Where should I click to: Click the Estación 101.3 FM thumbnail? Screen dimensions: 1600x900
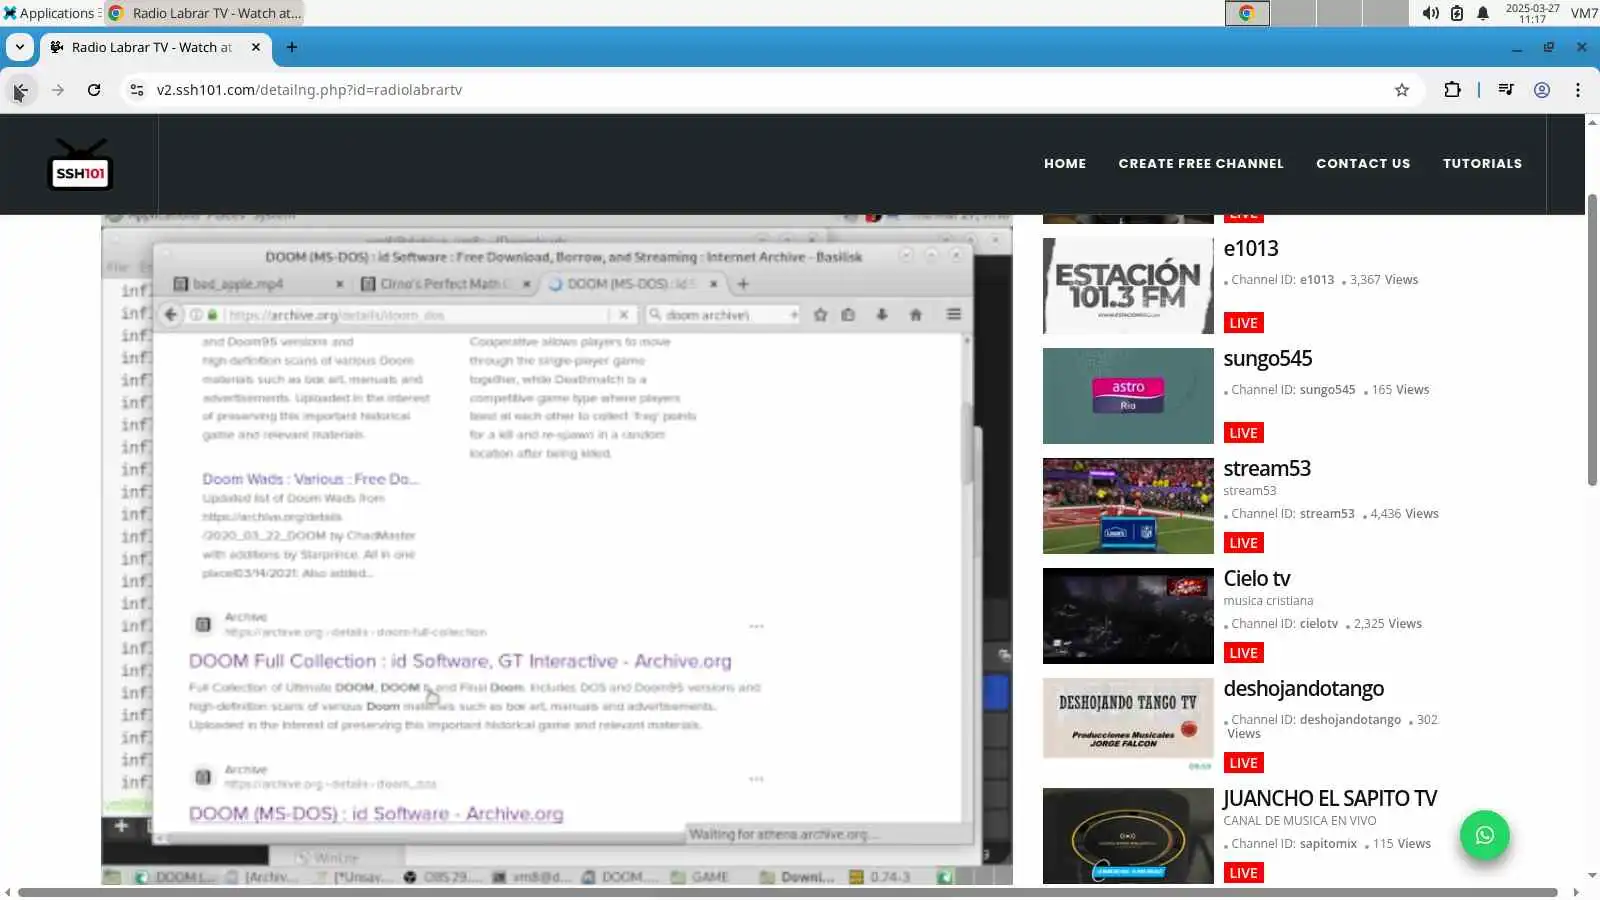pyautogui.click(x=1128, y=286)
